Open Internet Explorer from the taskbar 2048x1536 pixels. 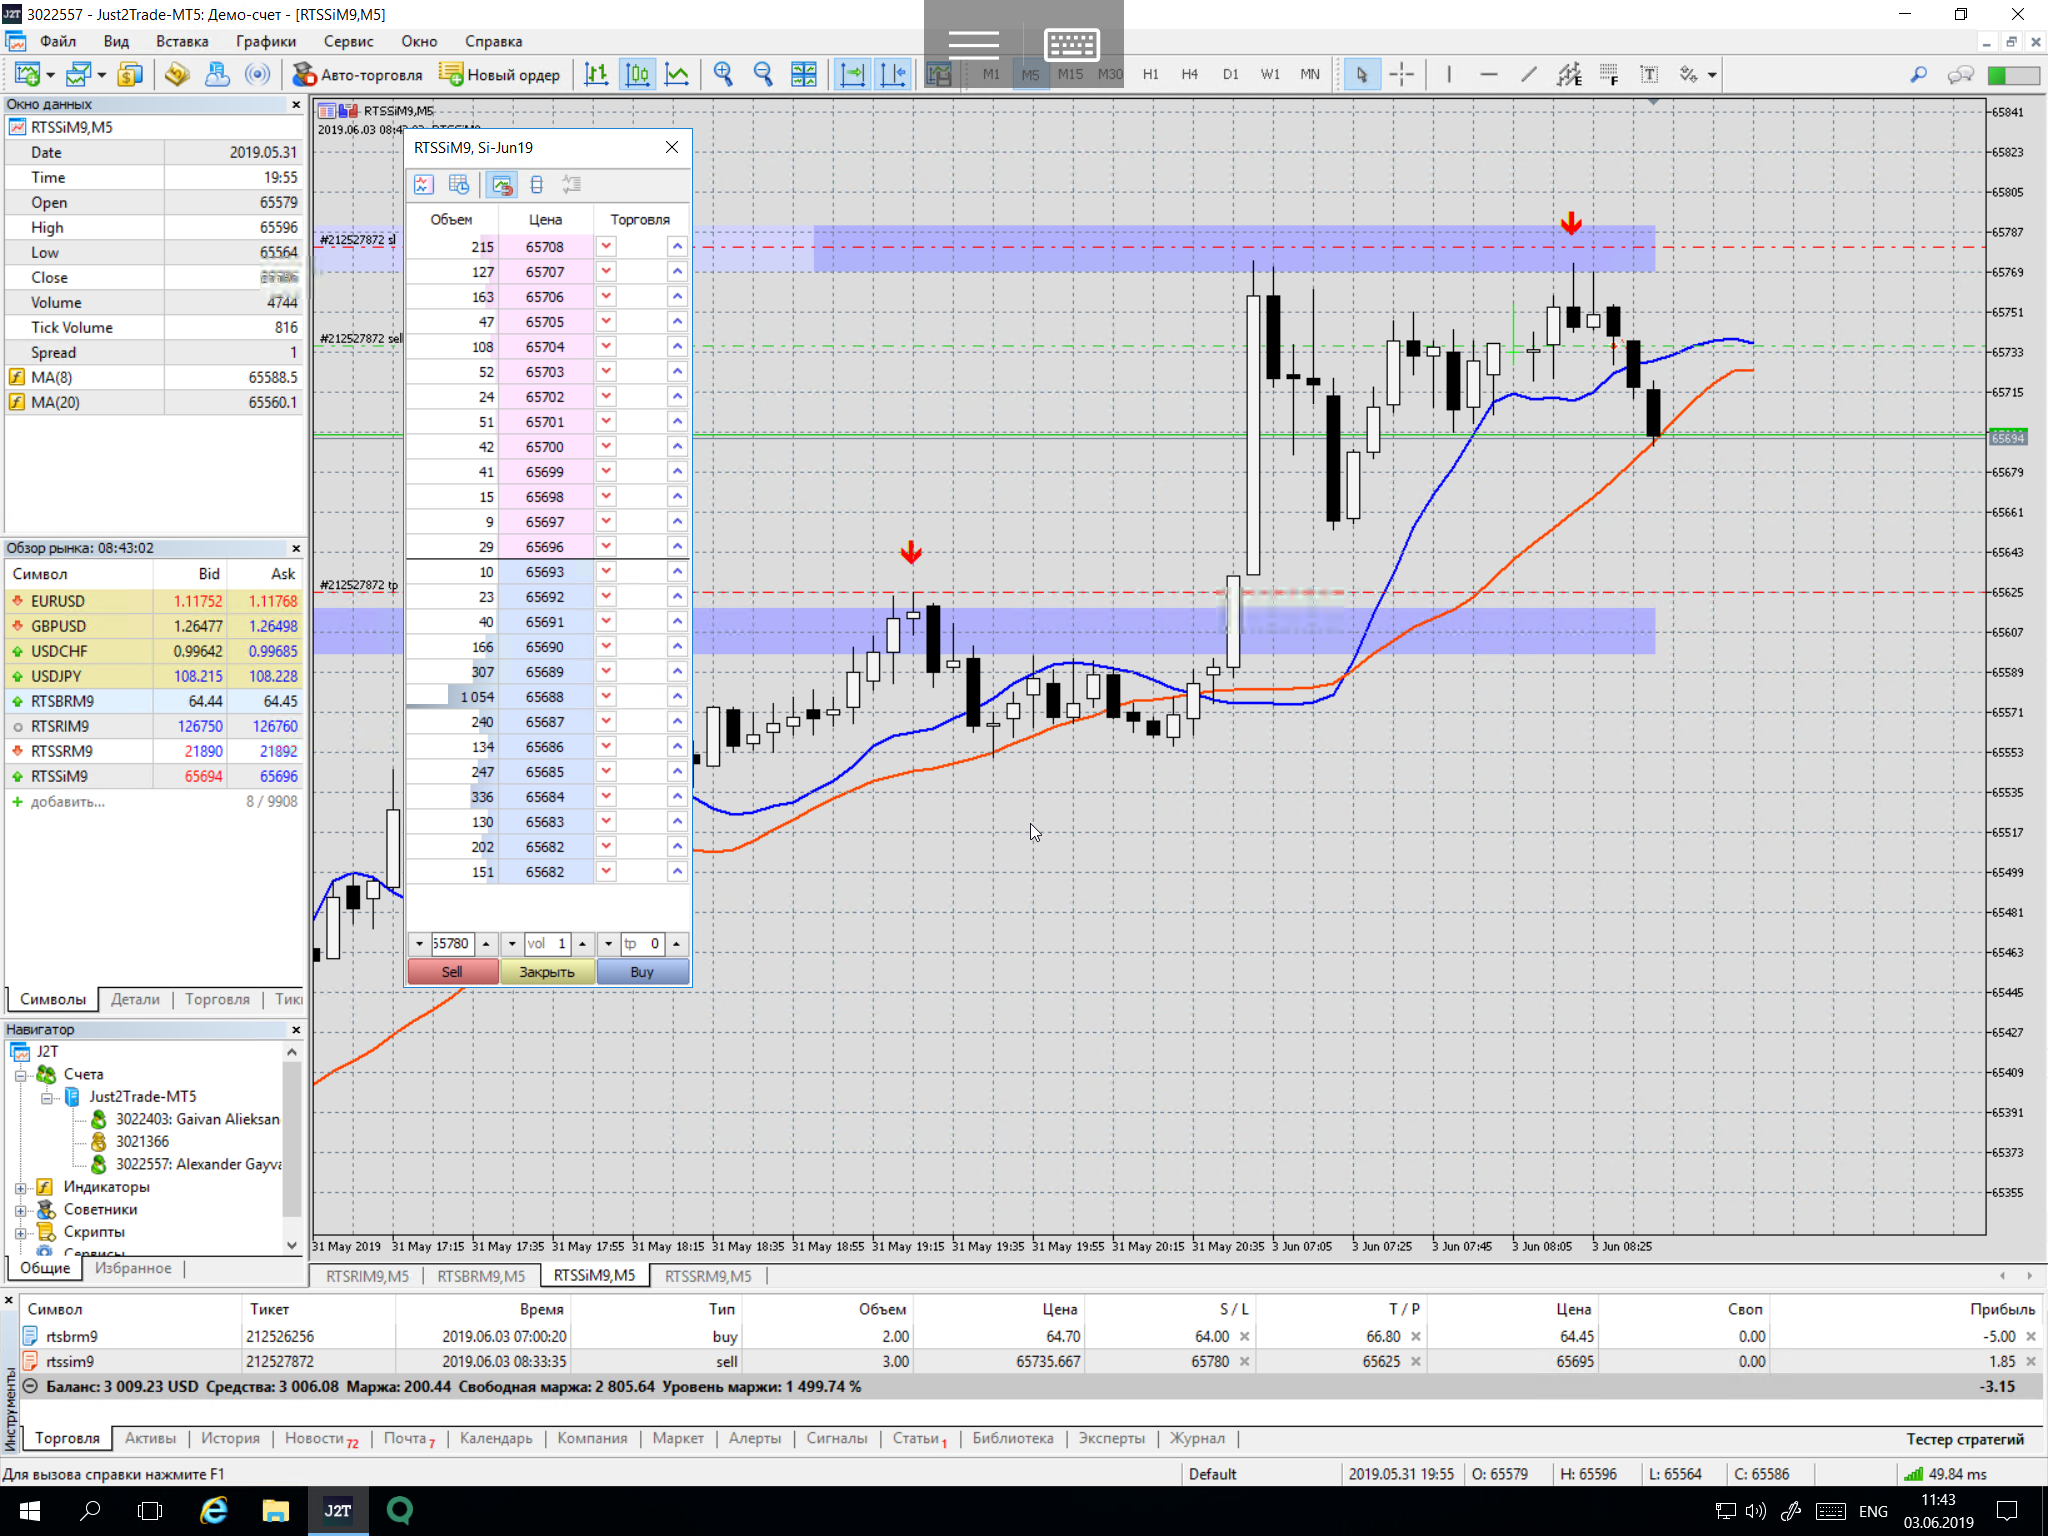coord(213,1510)
